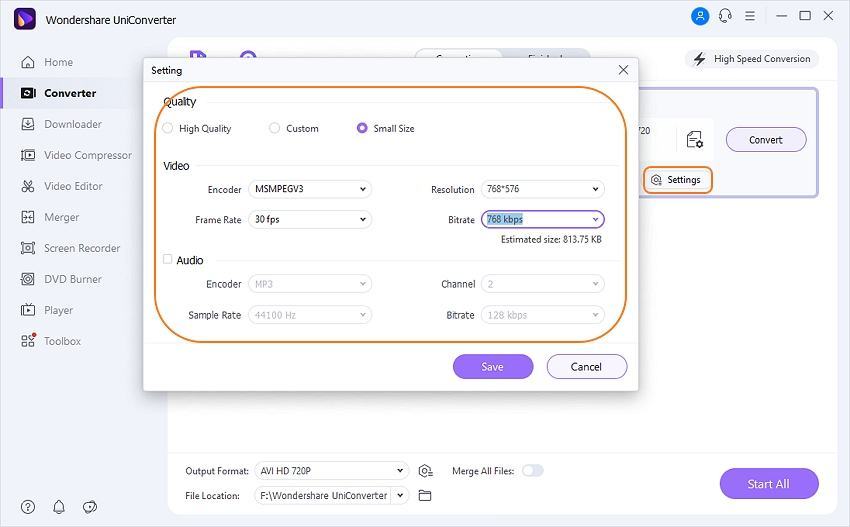Click the Video Editor scissors icon
This screenshot has width=850, height=527.
click(x=28, y=186)
